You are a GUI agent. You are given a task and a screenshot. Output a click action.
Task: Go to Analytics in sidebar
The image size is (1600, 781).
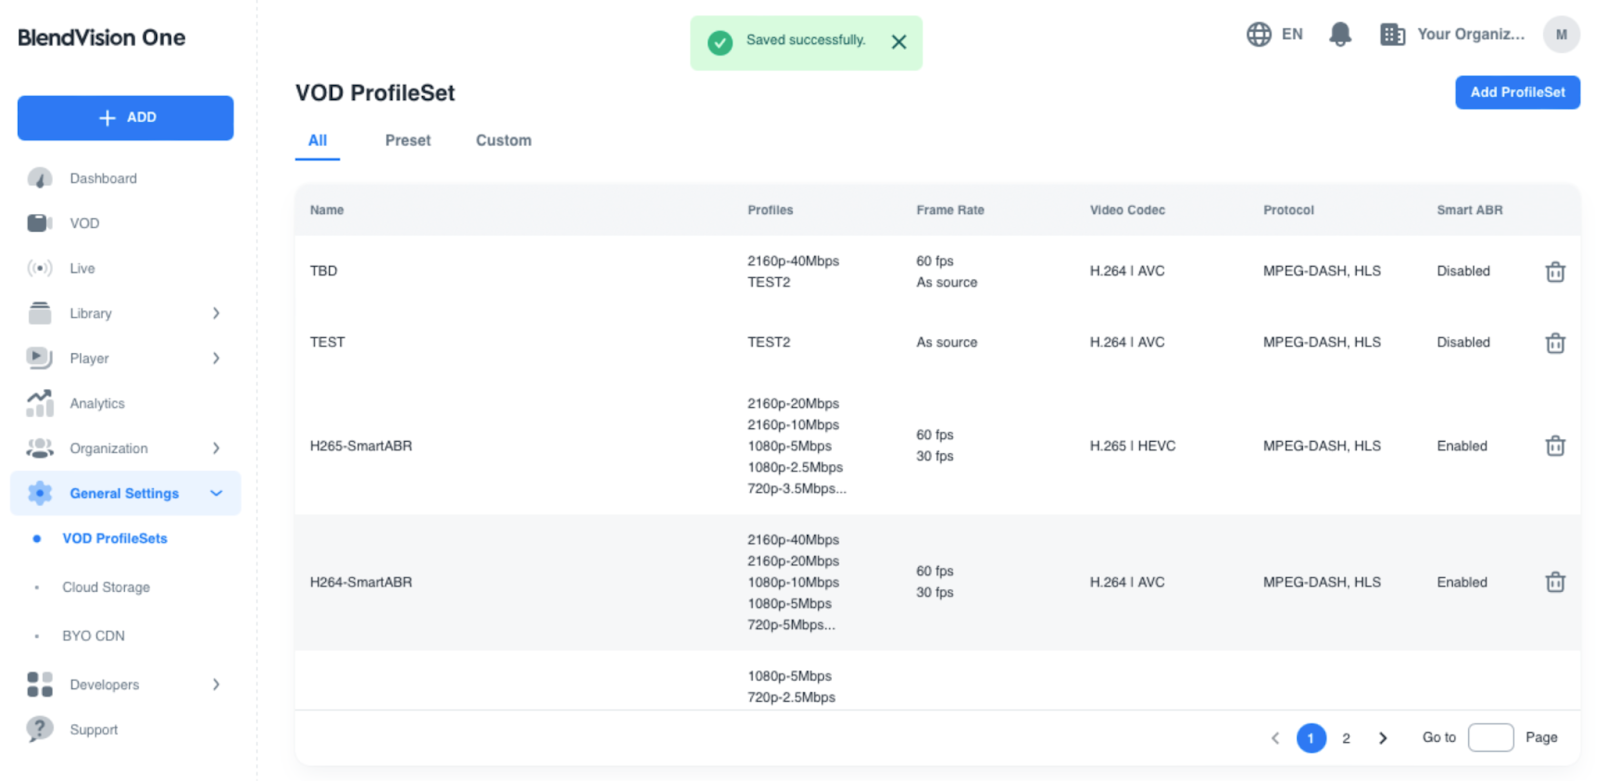(x=97, y=404)
